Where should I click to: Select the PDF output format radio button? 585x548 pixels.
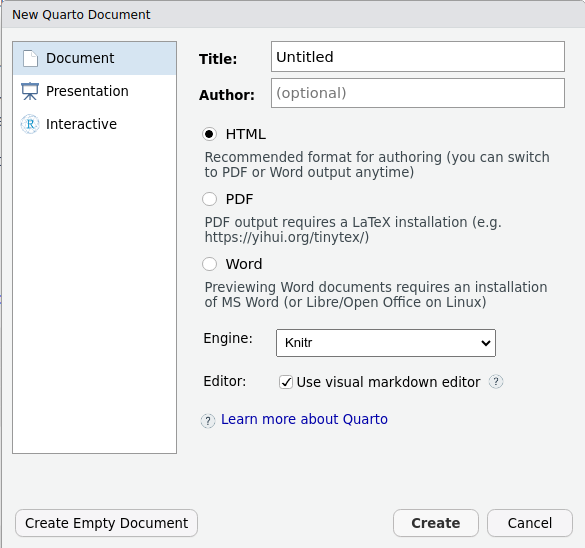(209, 199)
